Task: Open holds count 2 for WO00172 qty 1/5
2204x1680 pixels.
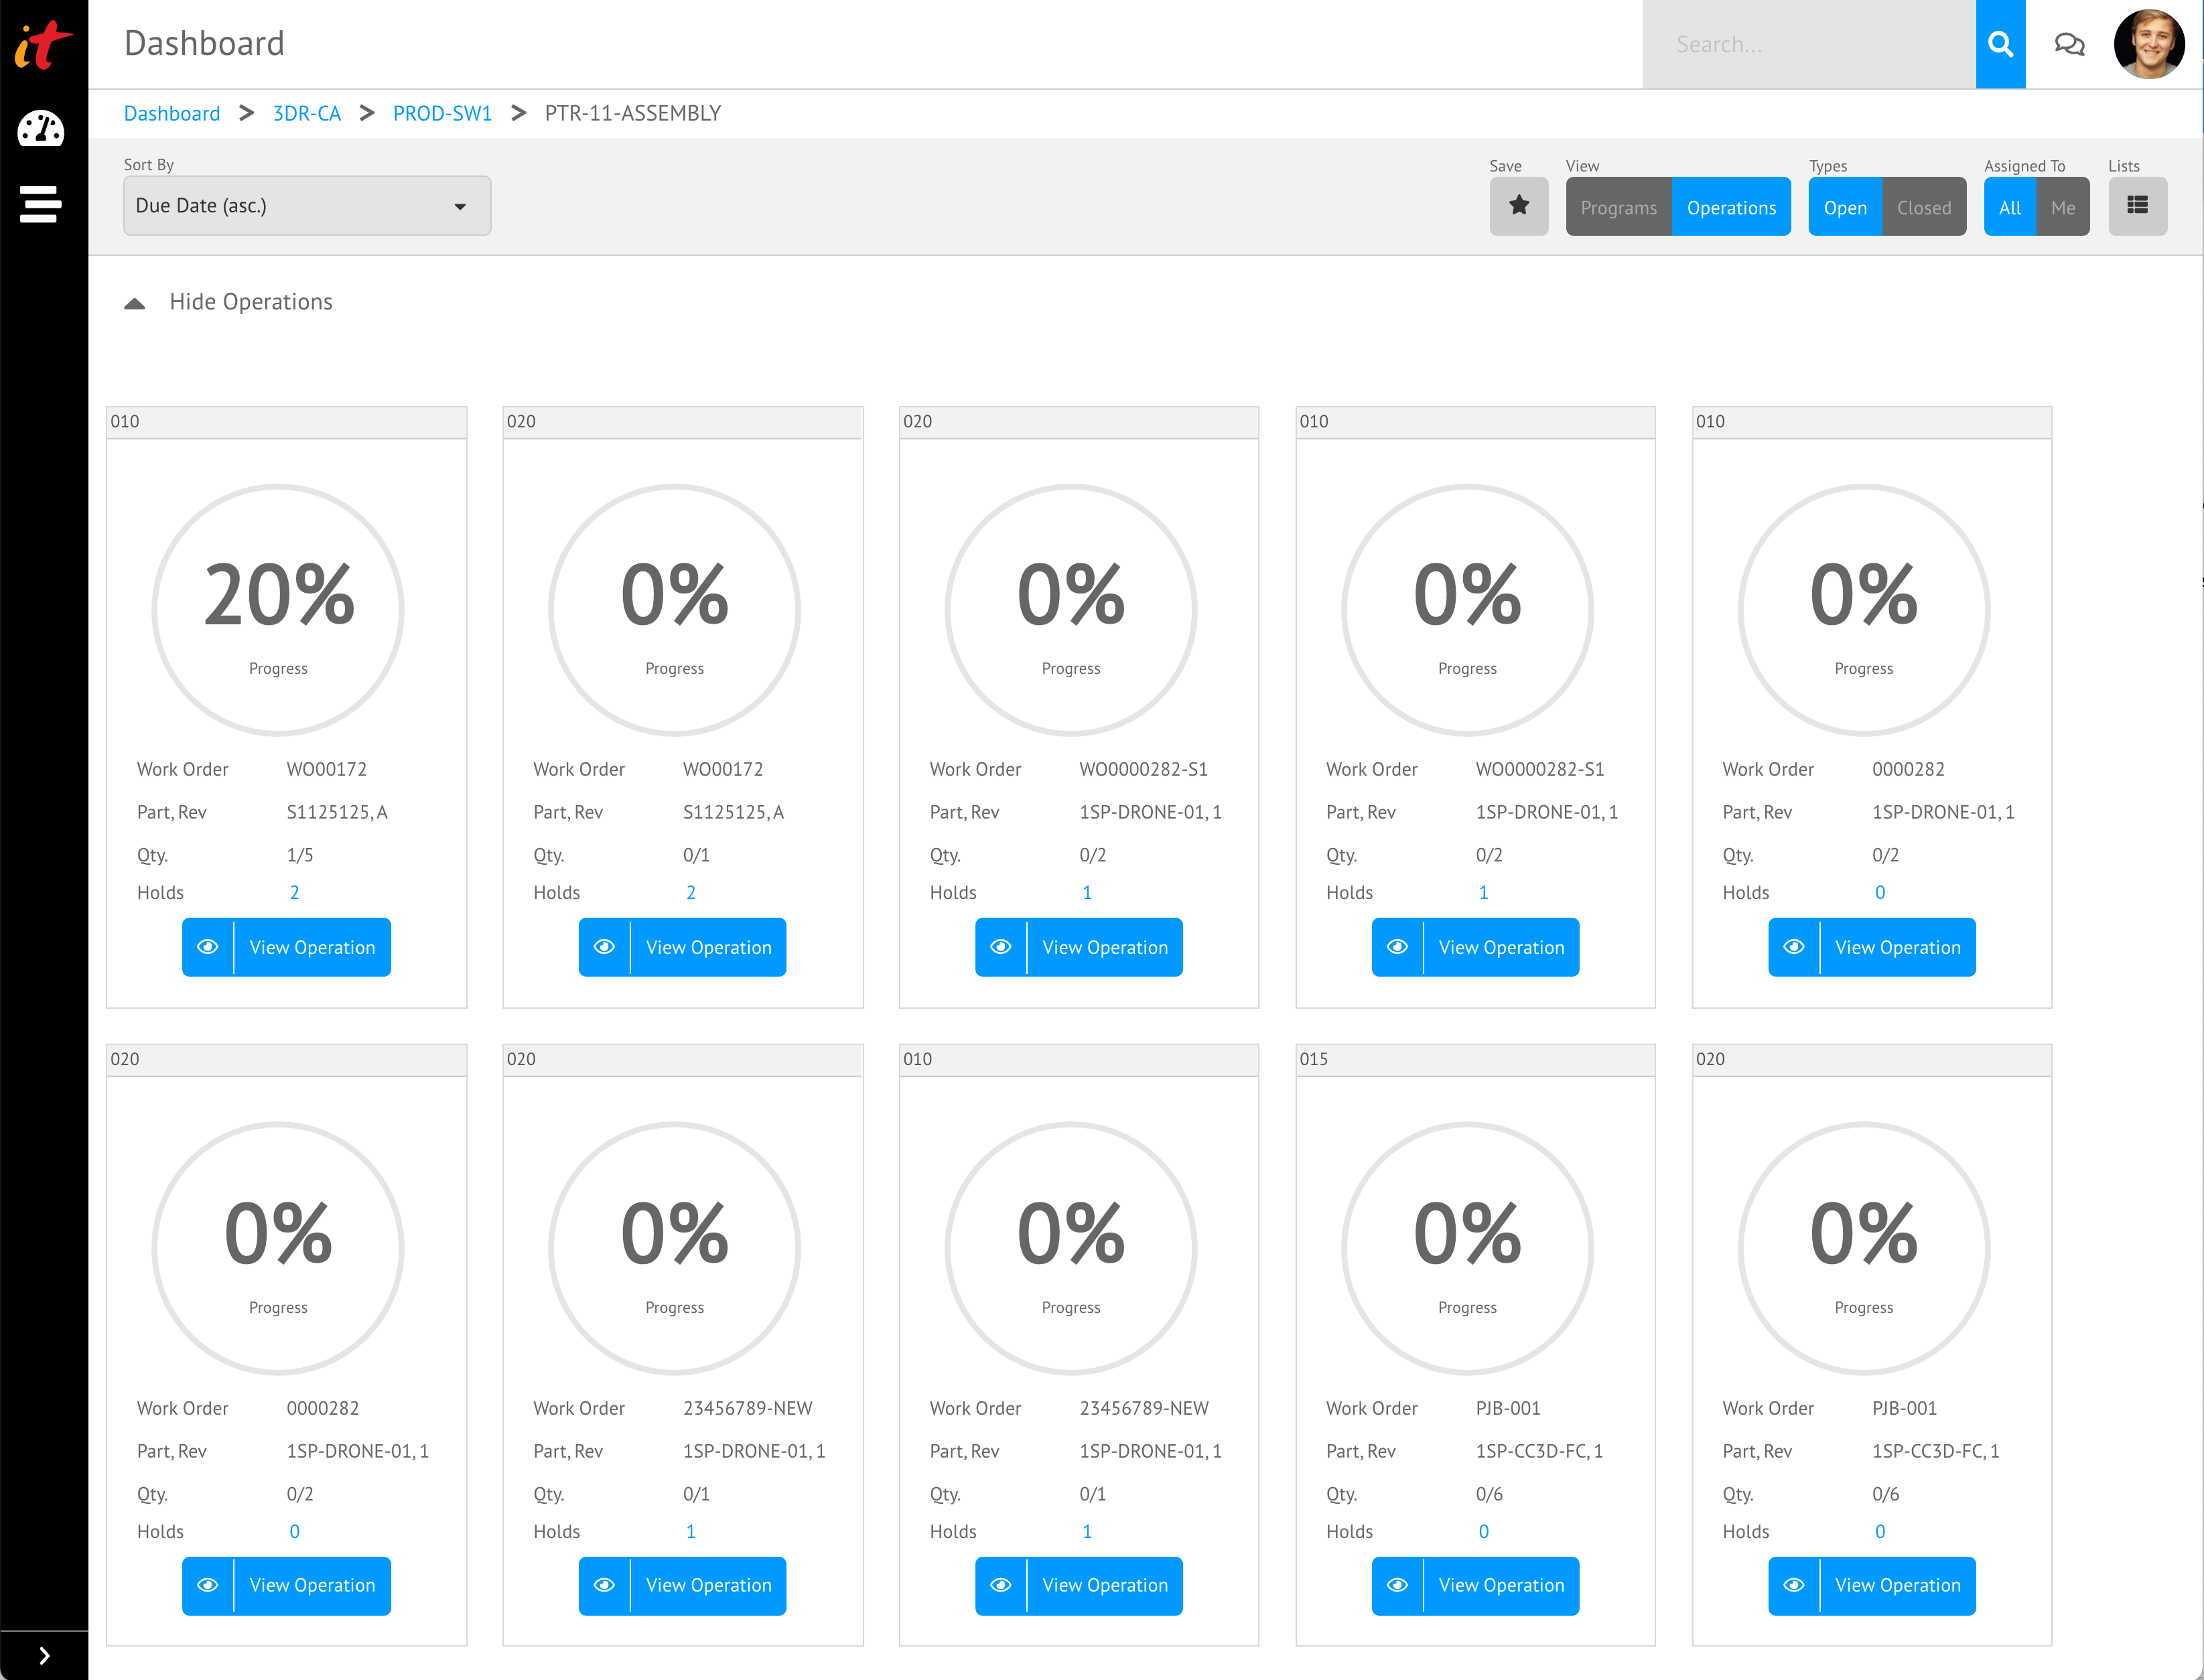Action: click(x=294, y=892)
